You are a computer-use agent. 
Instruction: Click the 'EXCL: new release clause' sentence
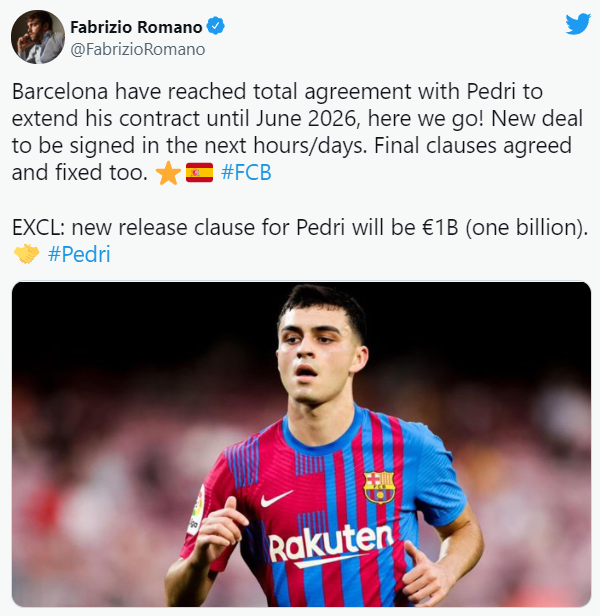tap(300, 227)
